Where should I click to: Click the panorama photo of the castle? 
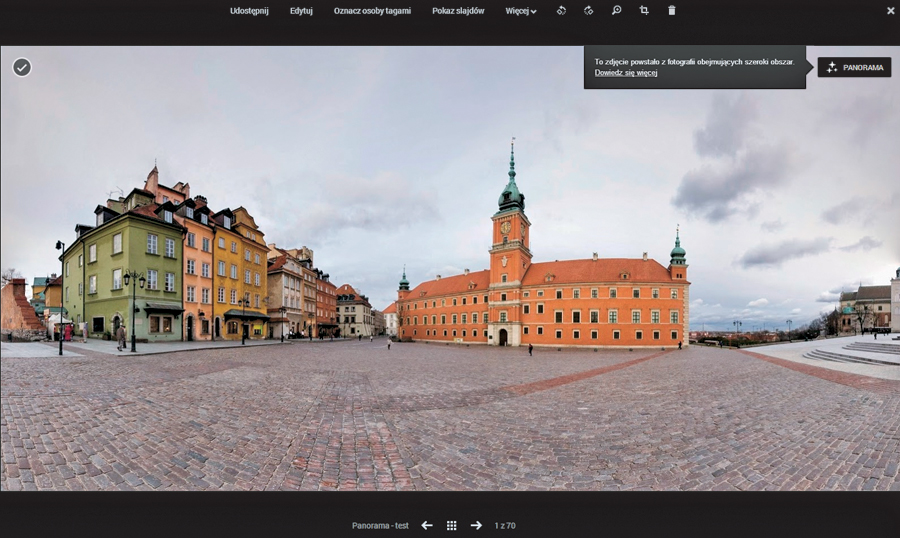click(450, 300)
